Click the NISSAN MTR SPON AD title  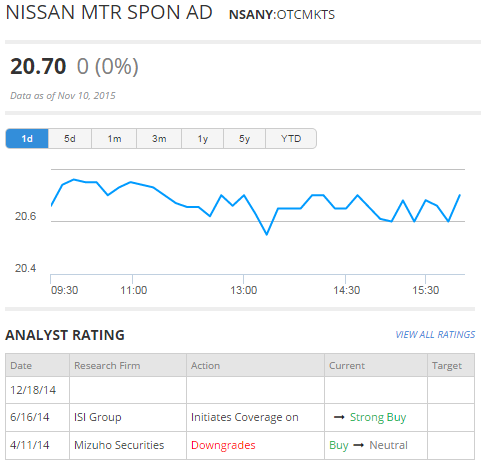click(x=109, y=13)
